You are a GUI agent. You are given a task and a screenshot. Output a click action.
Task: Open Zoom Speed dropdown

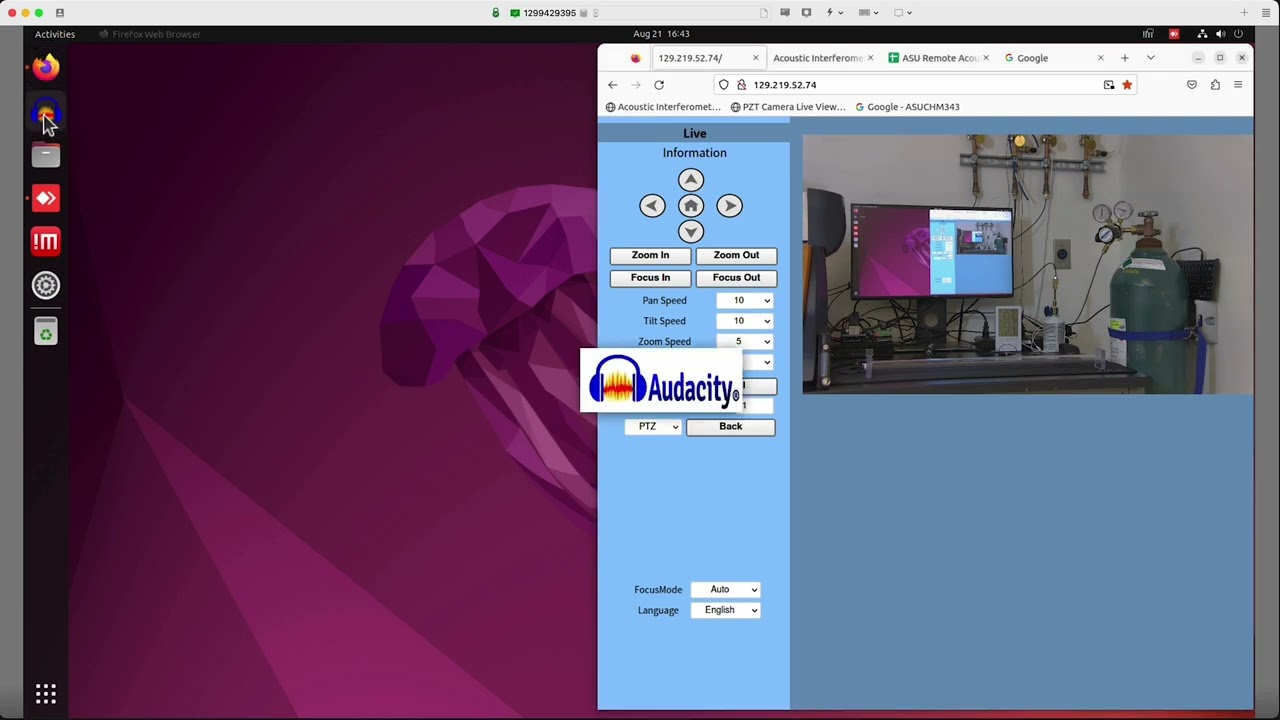point(745,342)
